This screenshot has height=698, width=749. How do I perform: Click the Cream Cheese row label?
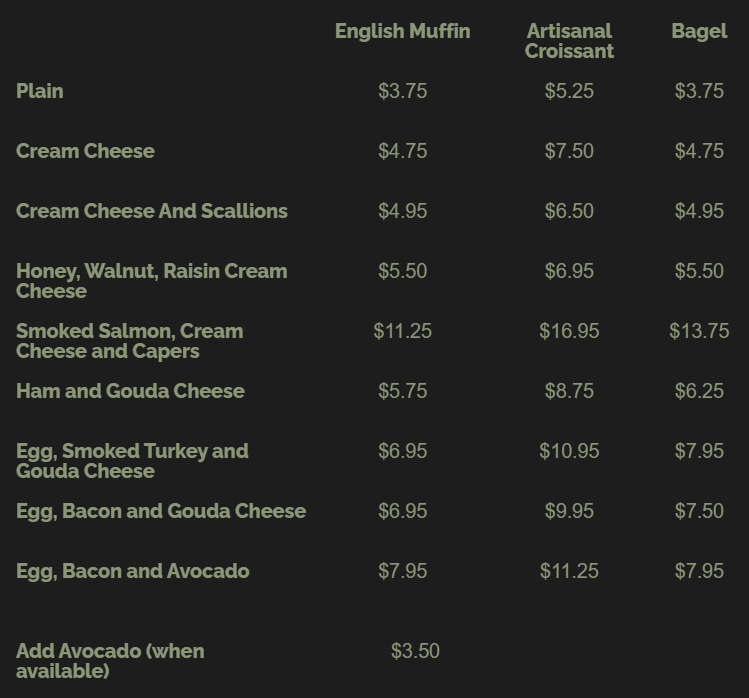pyautogui.click(x=85, y=151)
